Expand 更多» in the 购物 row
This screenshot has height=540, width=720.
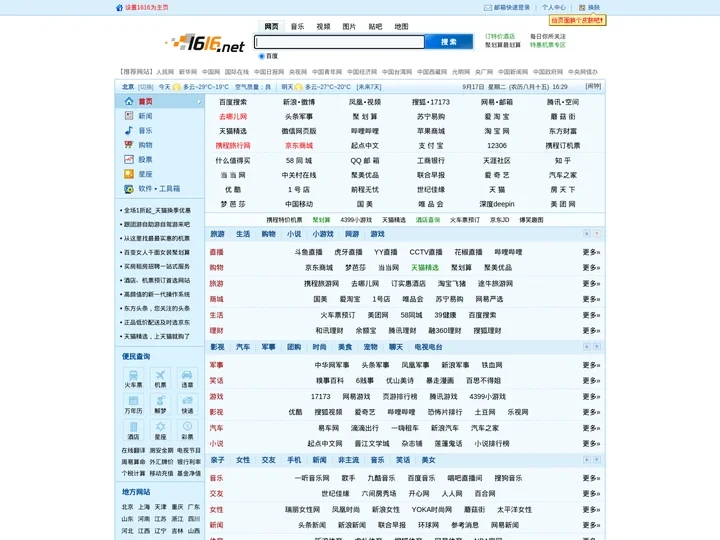tap(591, 268)
